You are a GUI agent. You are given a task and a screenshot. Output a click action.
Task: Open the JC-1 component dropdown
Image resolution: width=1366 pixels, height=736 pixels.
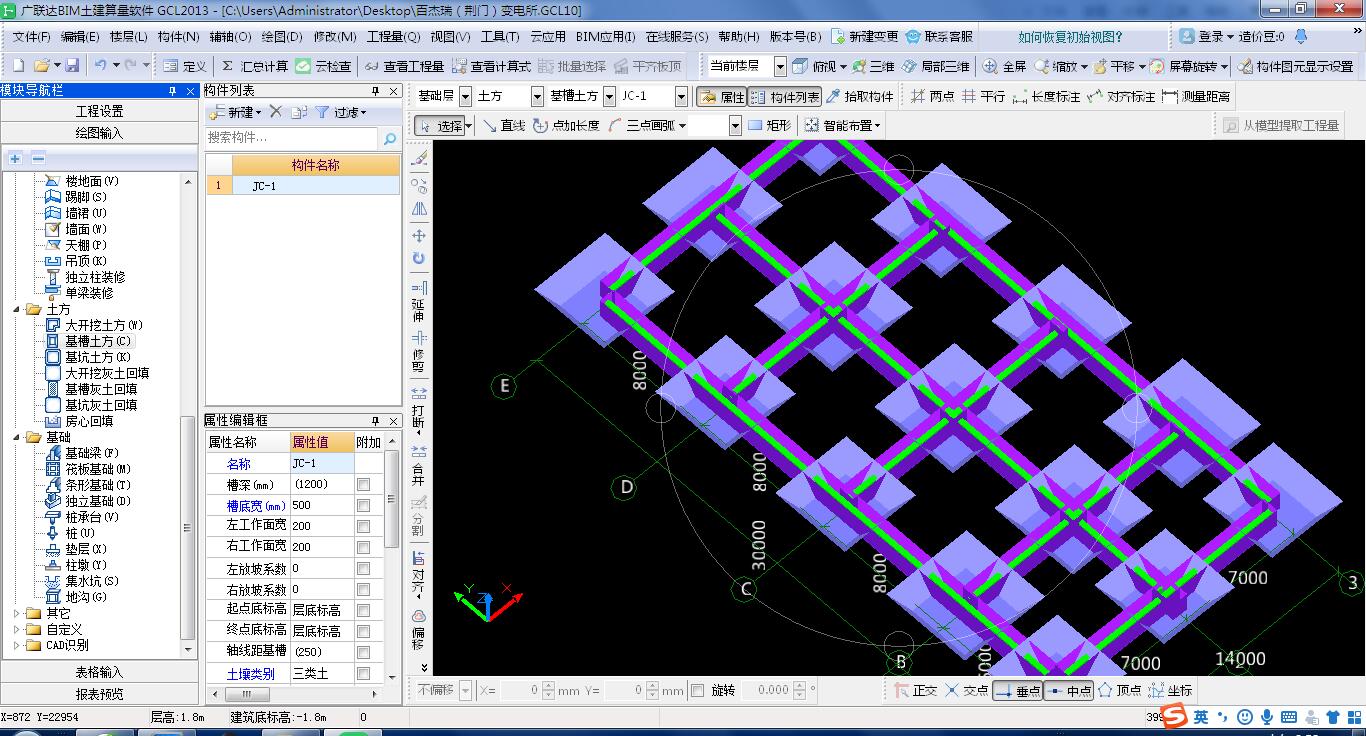681,97
